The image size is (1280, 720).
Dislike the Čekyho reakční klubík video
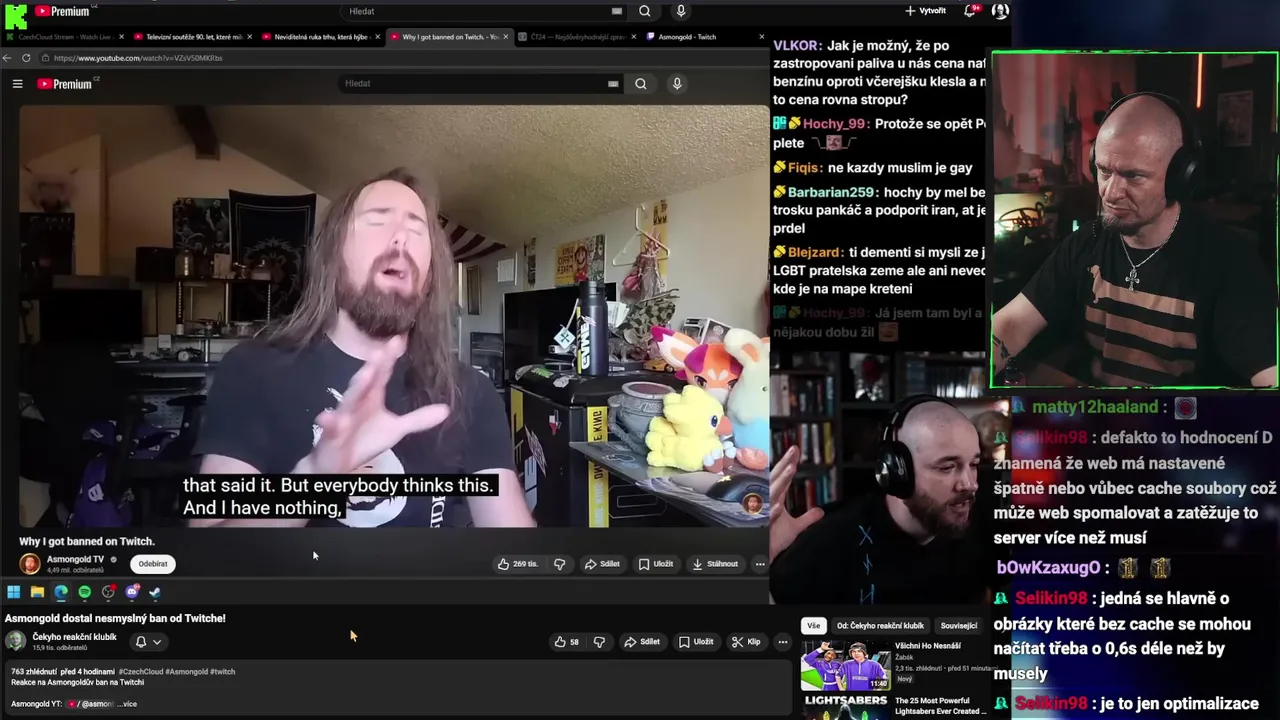pyautogui.click(x=599, y=642)
